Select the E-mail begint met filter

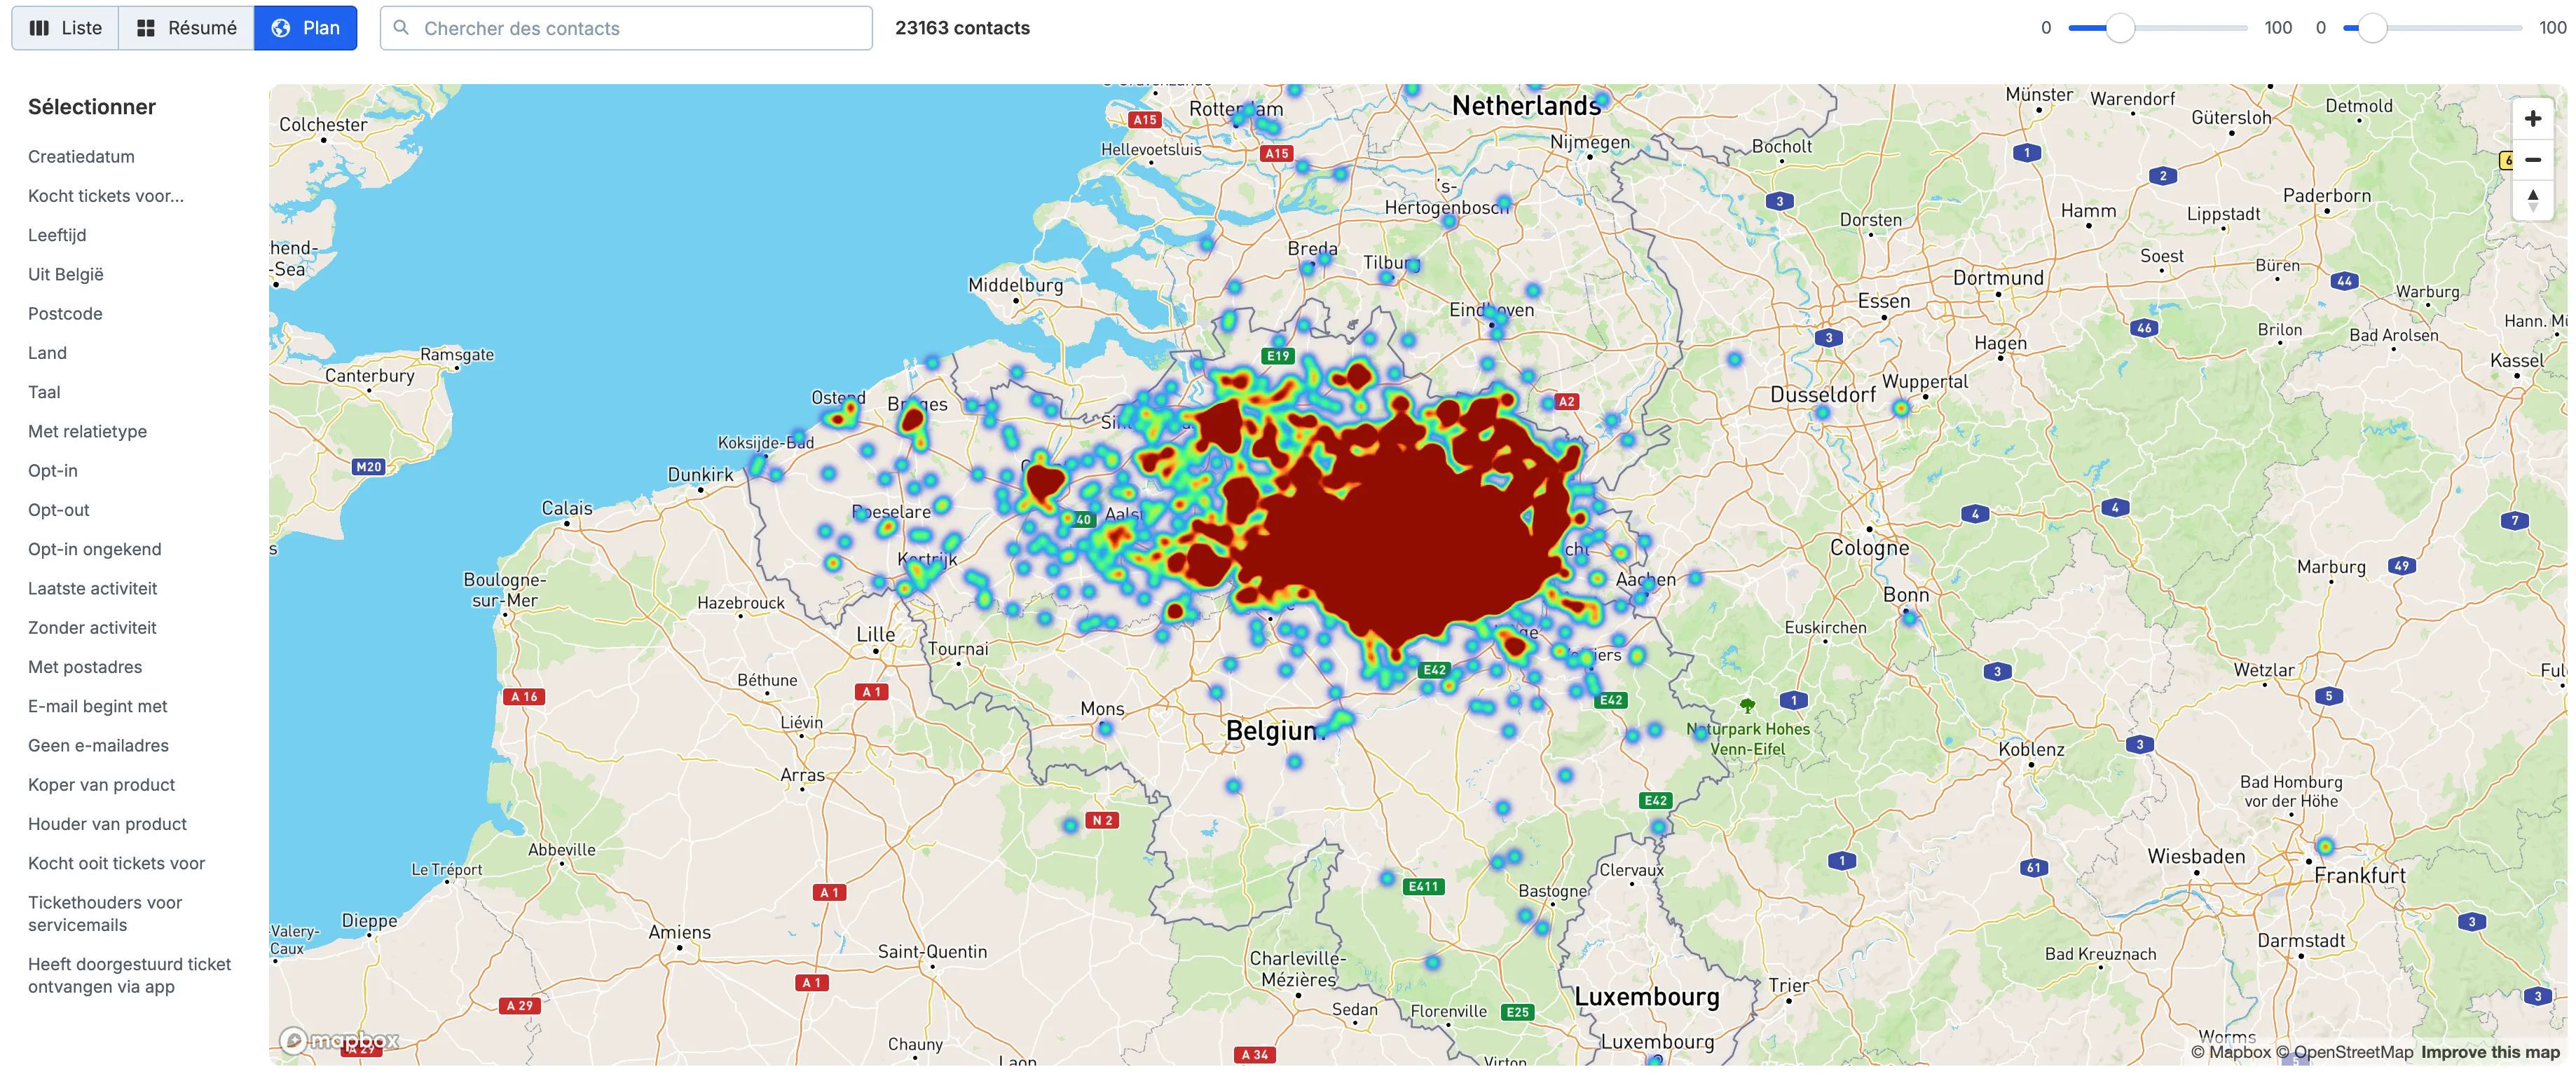pyautogui.click(x=98, y=706)
